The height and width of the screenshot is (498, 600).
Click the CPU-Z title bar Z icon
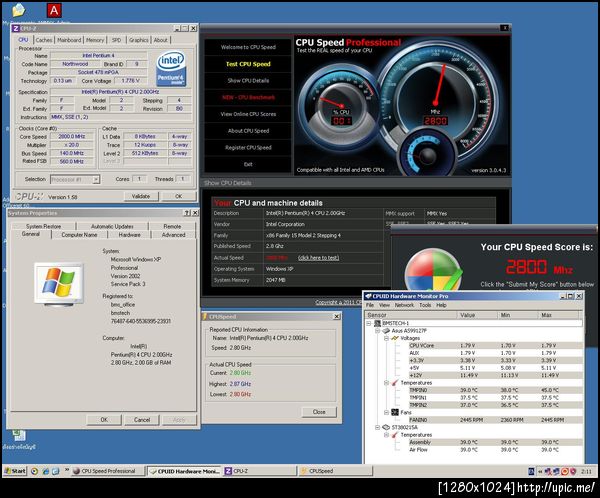click(16, 29)
